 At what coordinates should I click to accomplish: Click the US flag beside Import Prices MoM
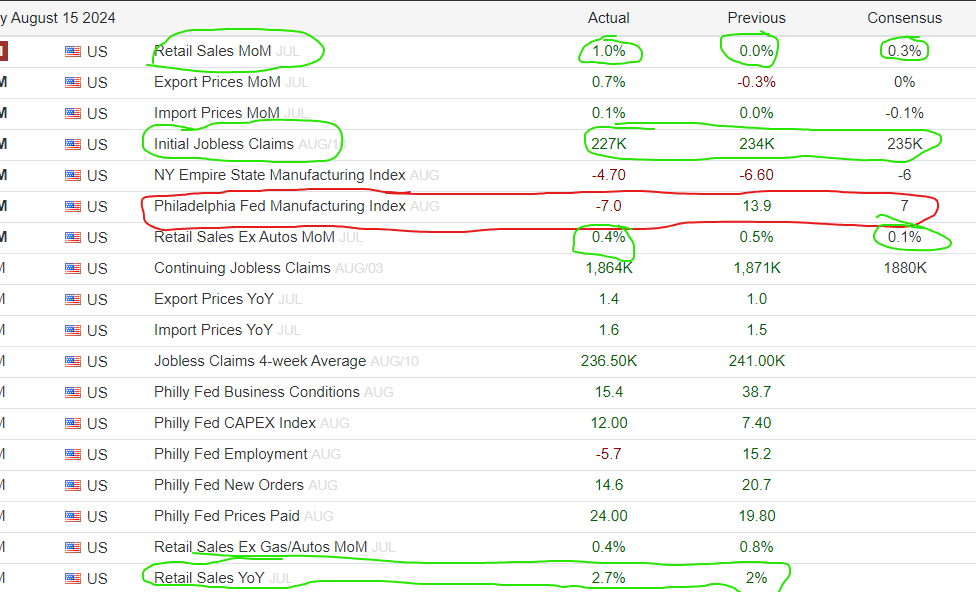(x=73, y=114)
